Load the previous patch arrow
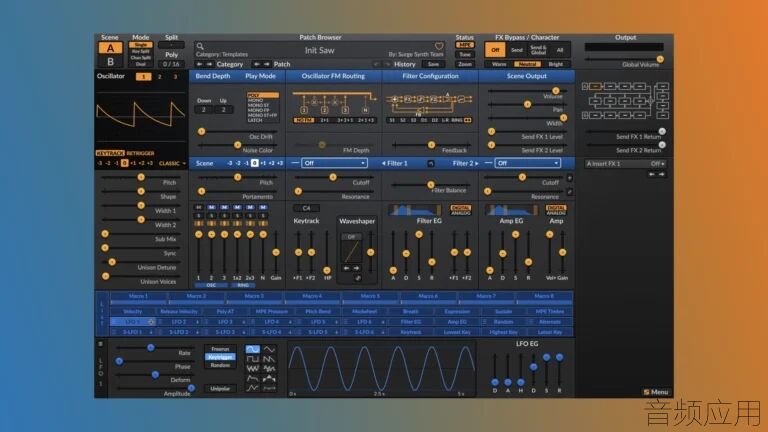 point(257,64)
